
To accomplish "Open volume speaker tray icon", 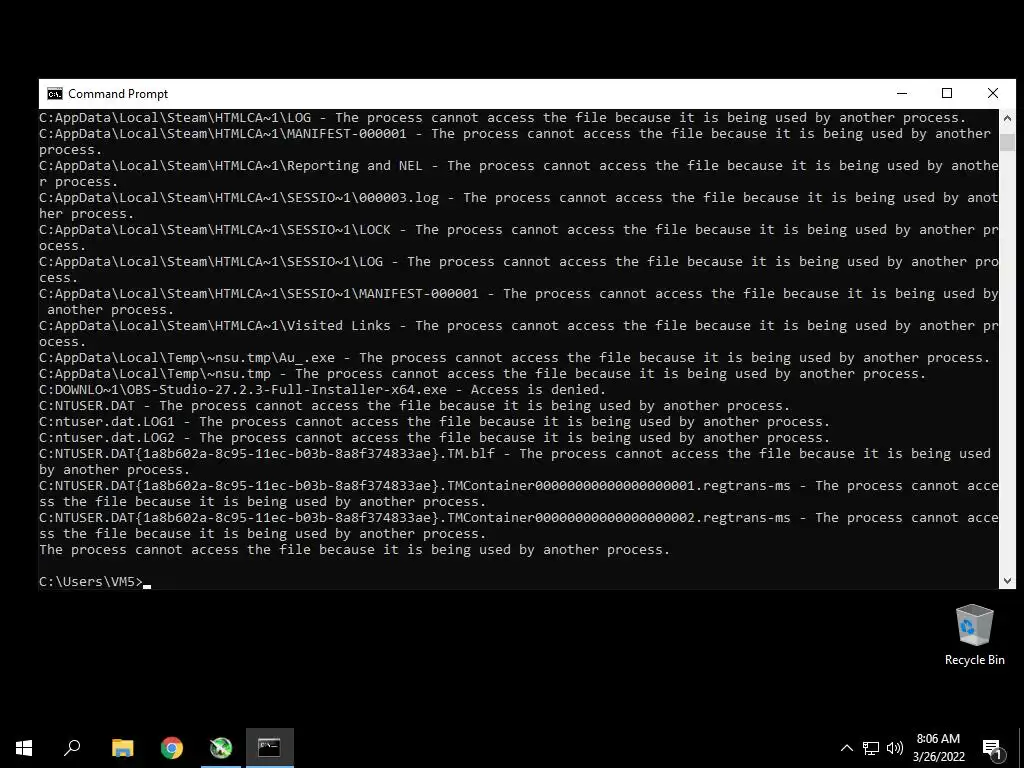I will pyautogui.click(x=895, y=748).
